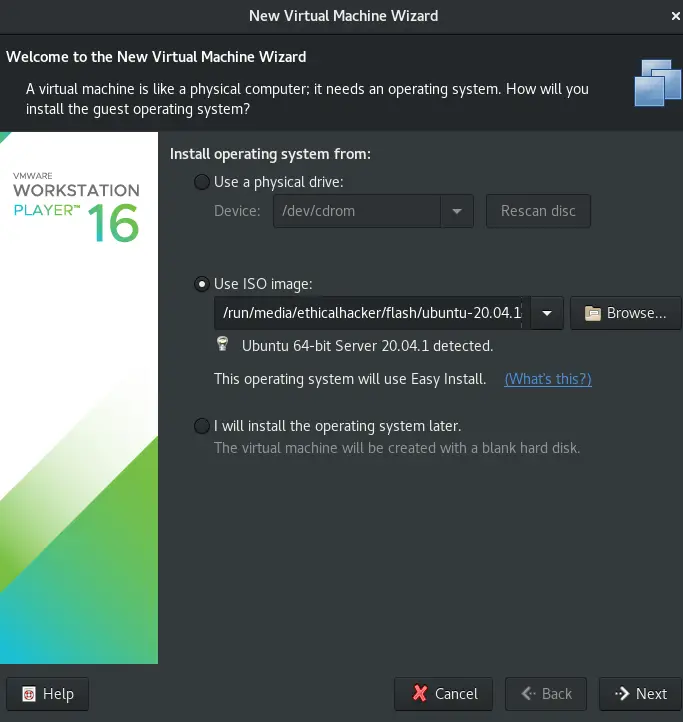Click the lightbulb hint icon
Viewport: 683px width, 722px height.
(222, 344)
